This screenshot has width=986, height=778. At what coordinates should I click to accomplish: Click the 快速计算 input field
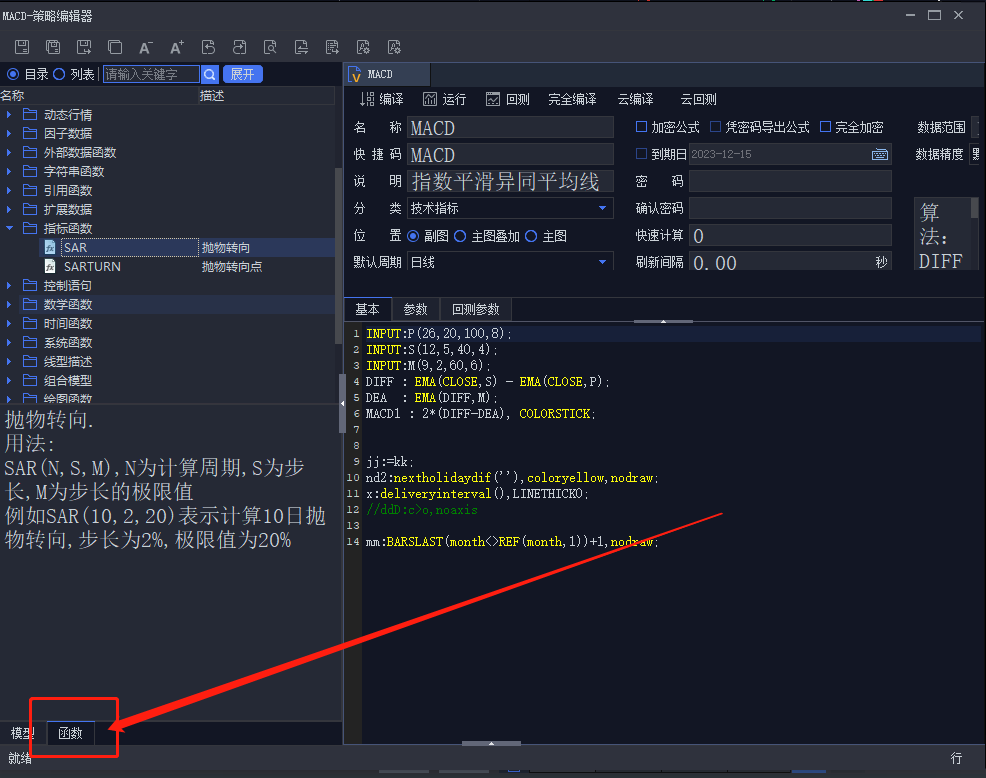click(790, 235)
